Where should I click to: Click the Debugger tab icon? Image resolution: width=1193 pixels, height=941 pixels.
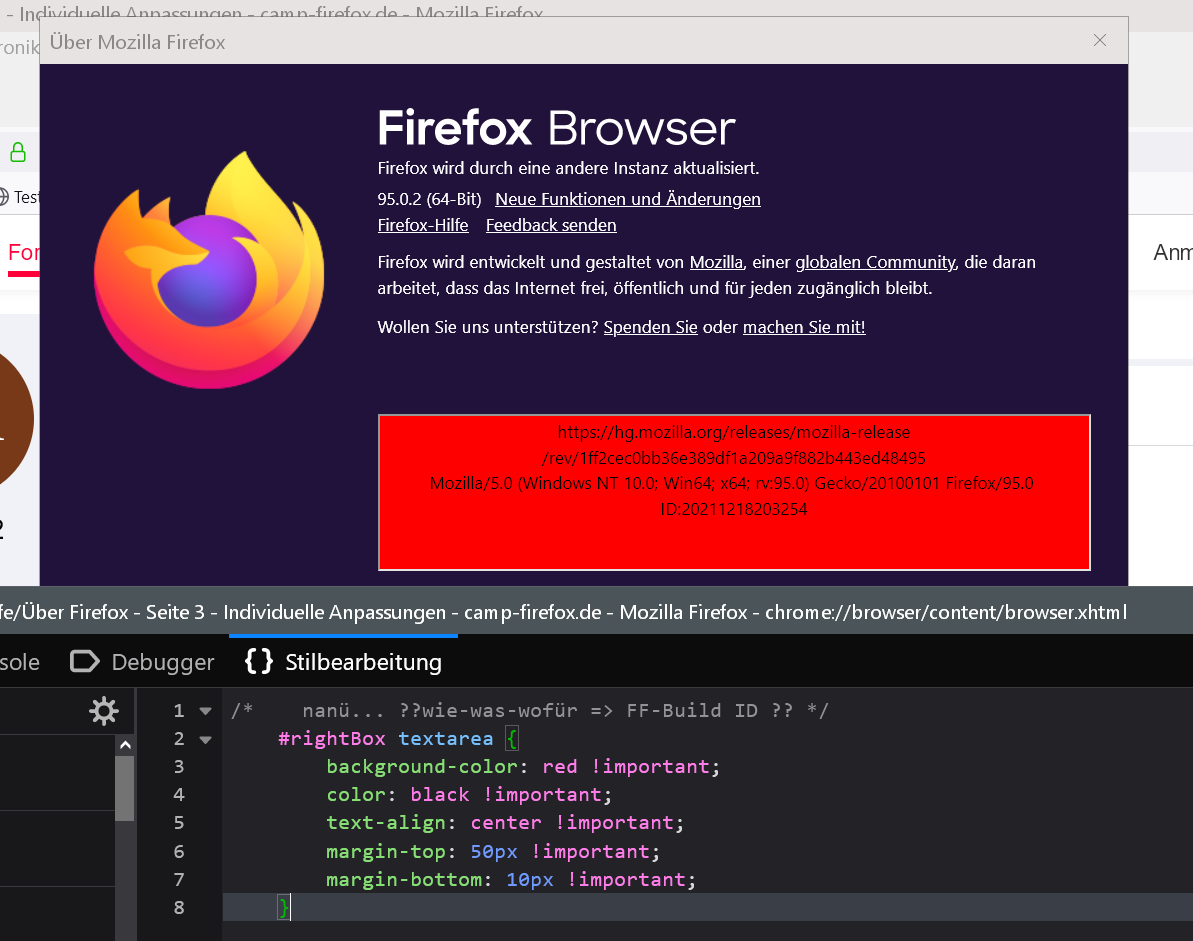(84, 661)
